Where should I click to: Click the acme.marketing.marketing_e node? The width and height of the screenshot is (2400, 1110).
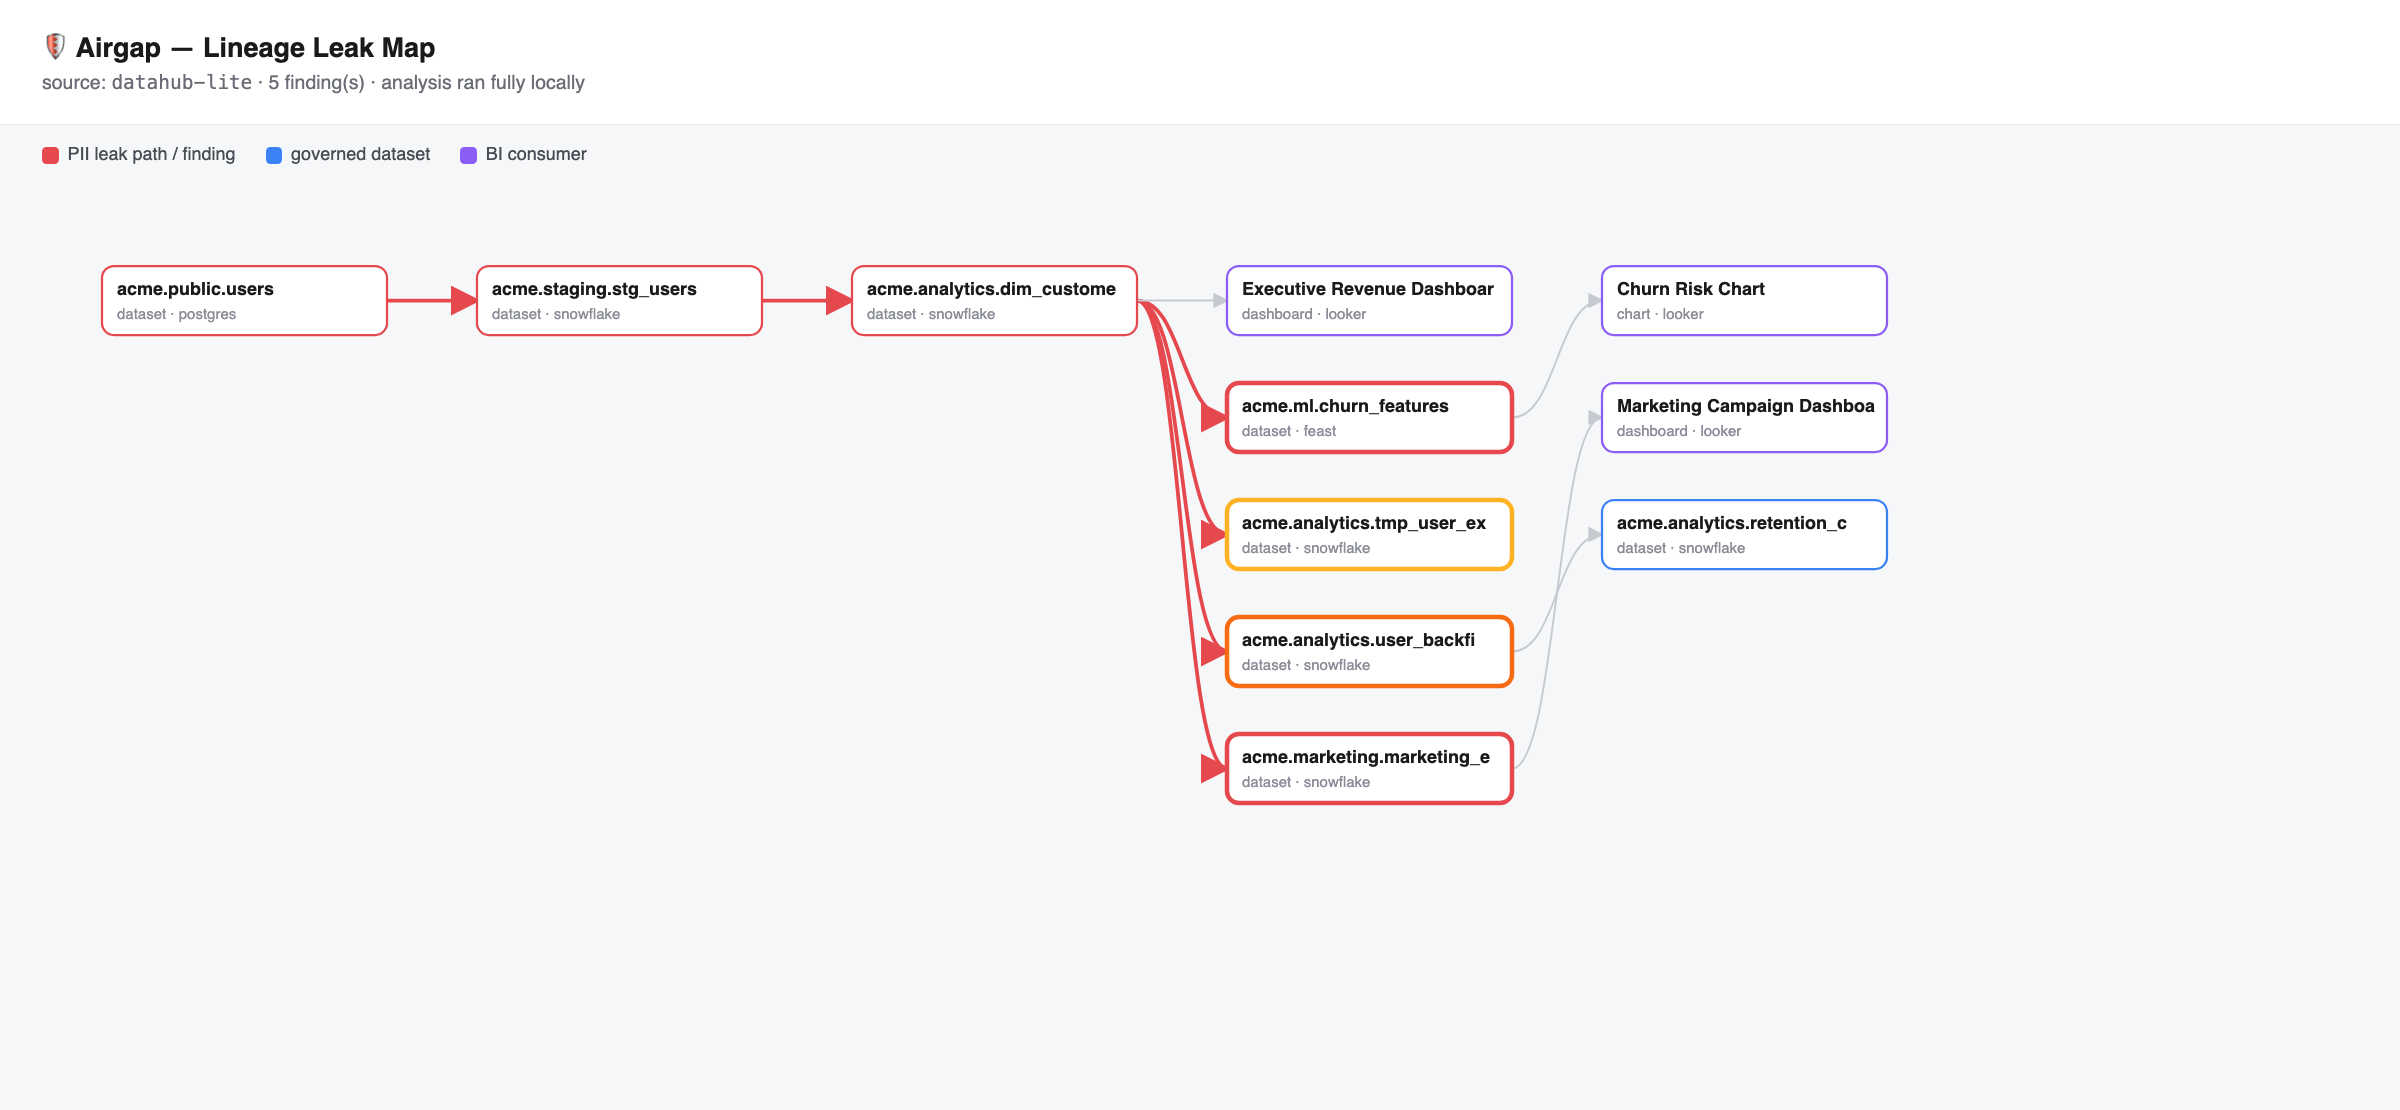point(1369,768)
